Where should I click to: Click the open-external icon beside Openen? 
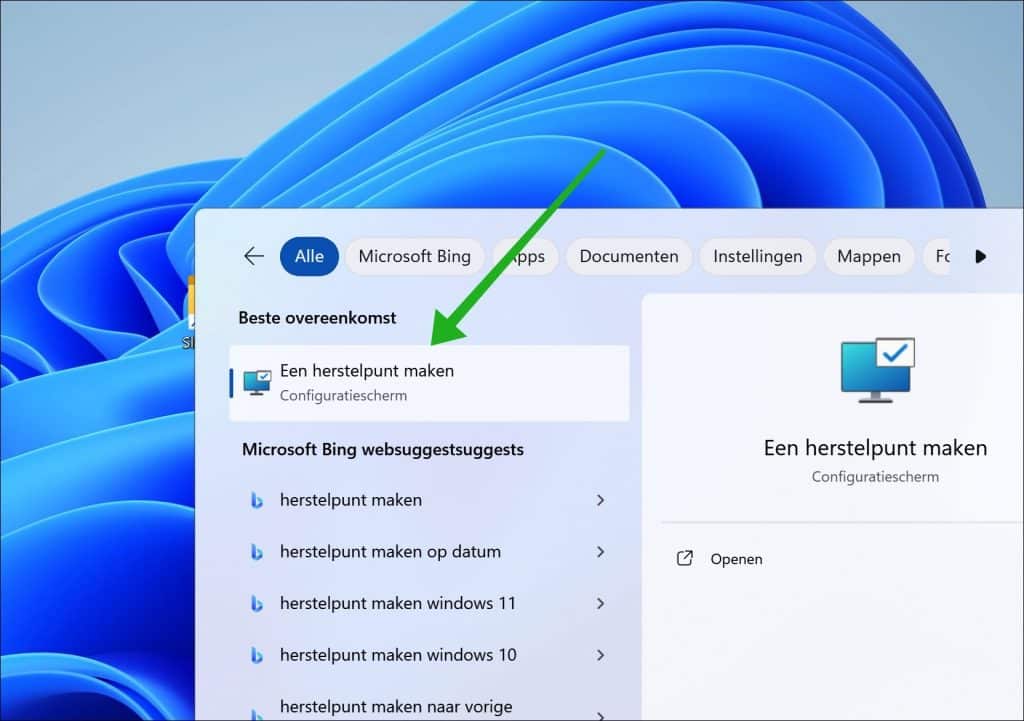pos(684,558)
